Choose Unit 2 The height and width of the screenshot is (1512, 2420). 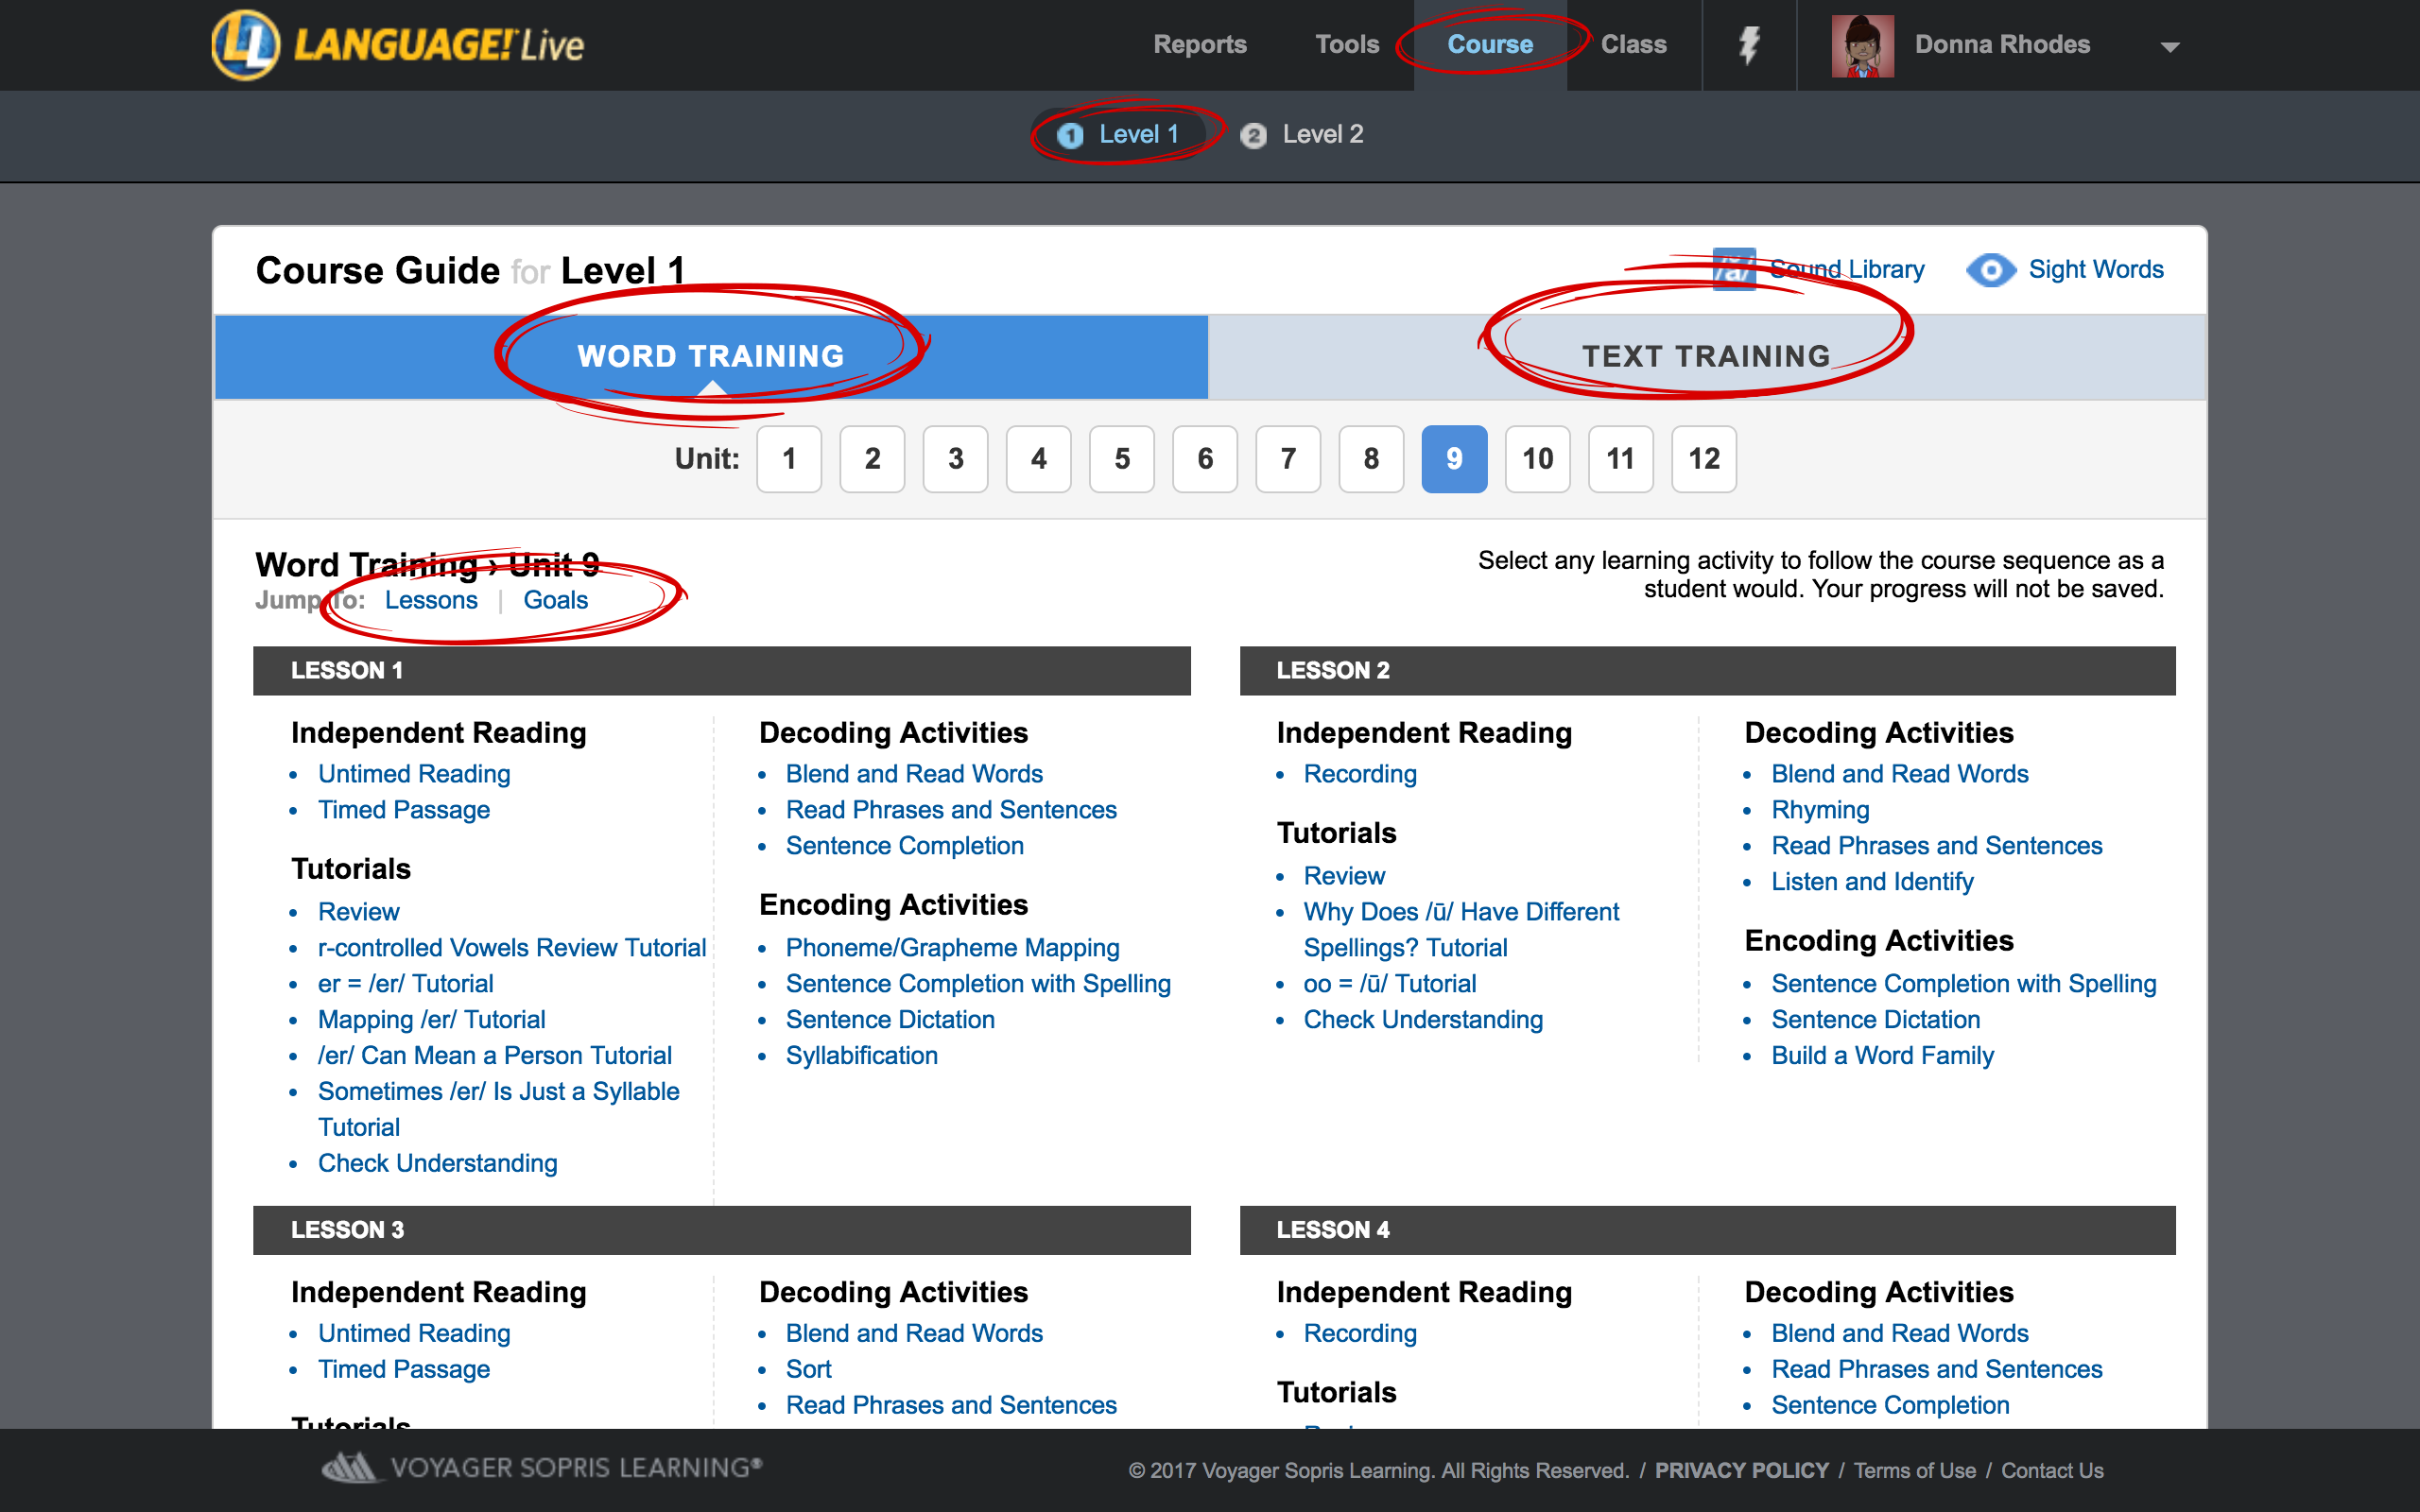tap(872, 459)
